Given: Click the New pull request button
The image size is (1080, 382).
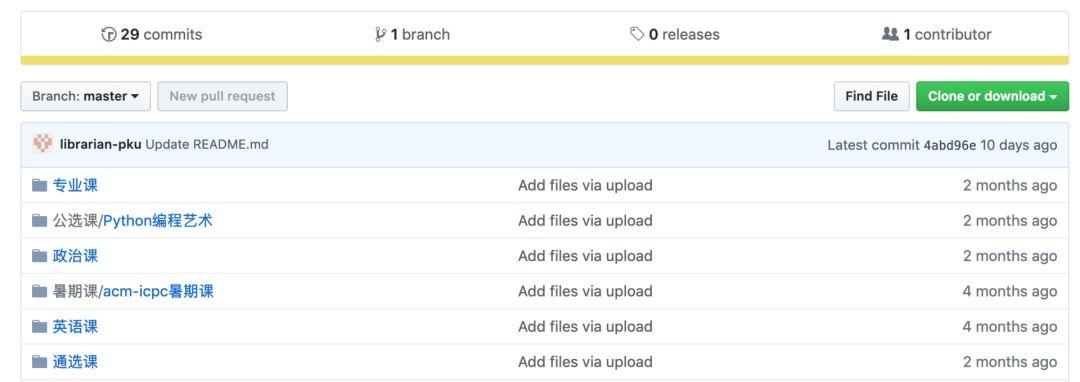Looking at the screenshot, I should tap(222, 96).
